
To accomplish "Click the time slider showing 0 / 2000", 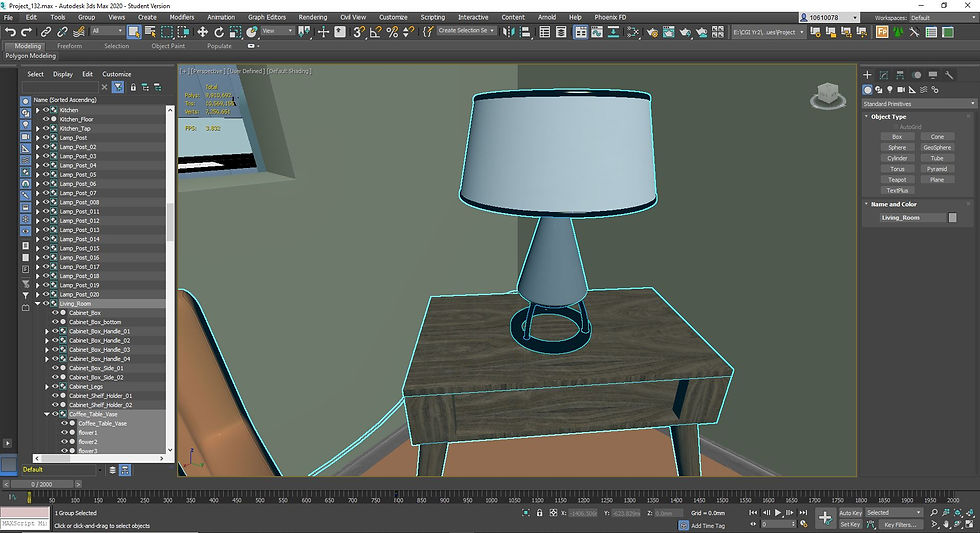I will click(x=42, y=484).
